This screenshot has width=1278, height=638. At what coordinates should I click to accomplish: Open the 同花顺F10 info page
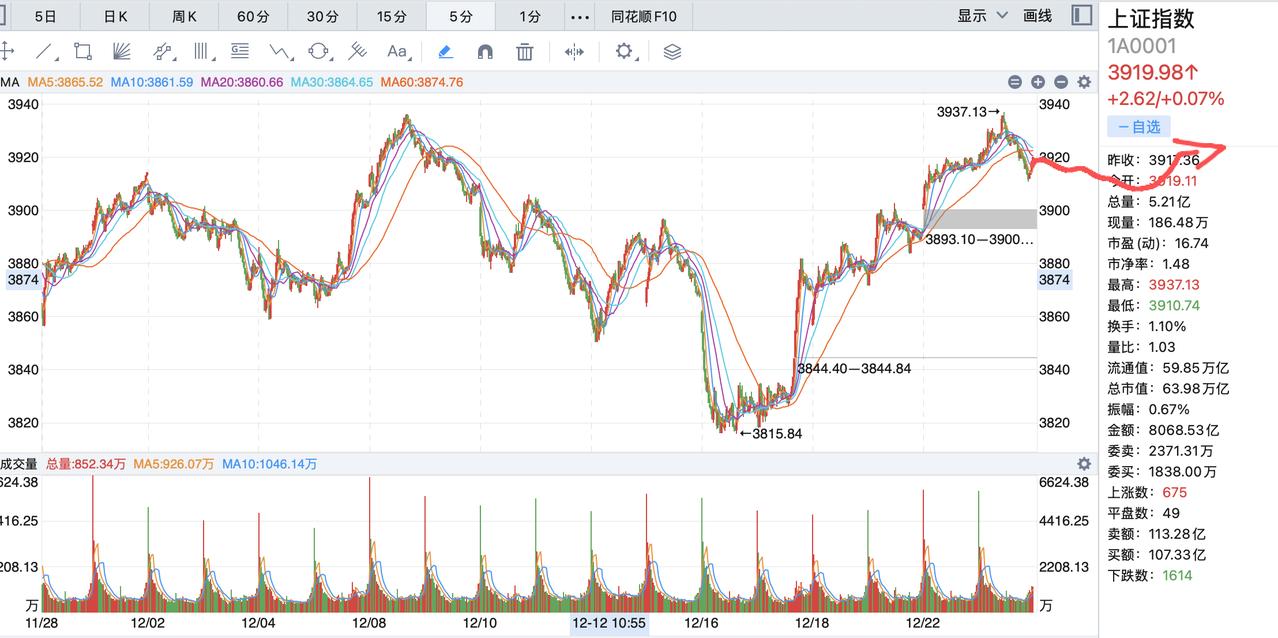(643, 16)
